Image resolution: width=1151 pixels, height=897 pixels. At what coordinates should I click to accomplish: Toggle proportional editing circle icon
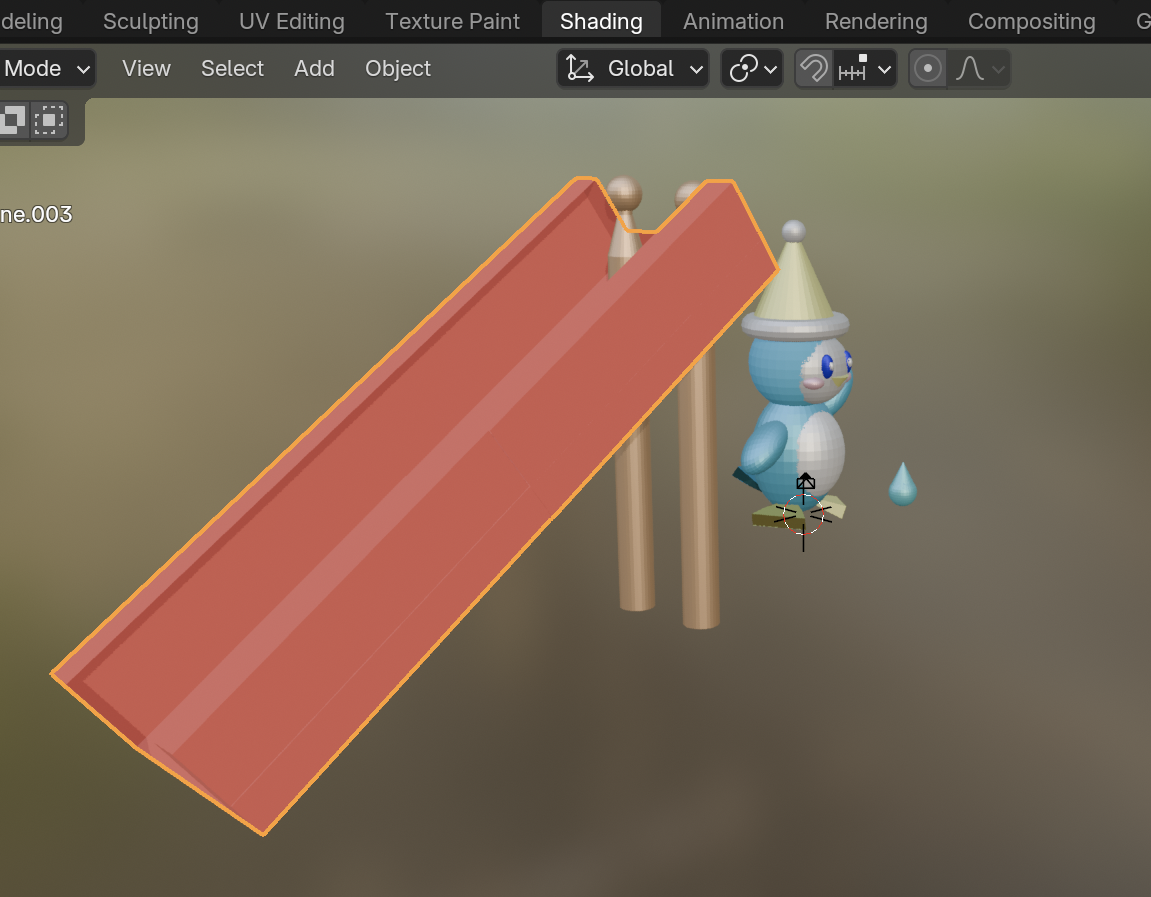(928, 69)
